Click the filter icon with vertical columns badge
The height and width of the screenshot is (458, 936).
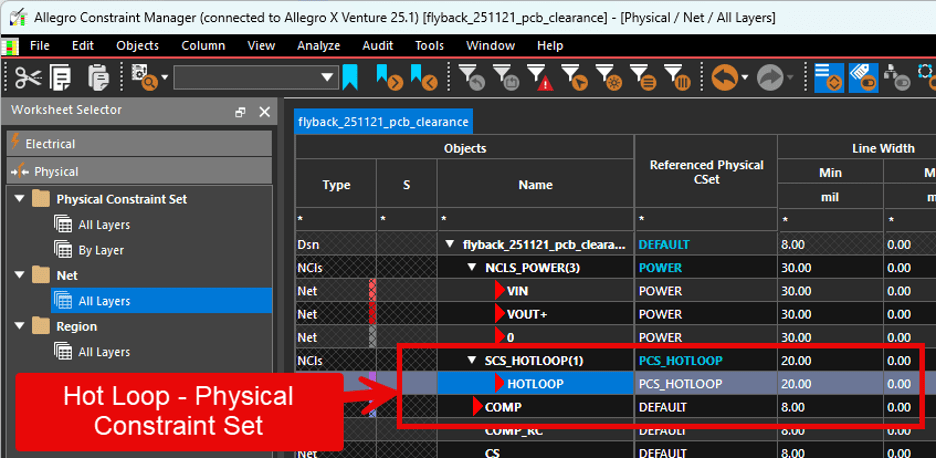(x=679, y=78)
